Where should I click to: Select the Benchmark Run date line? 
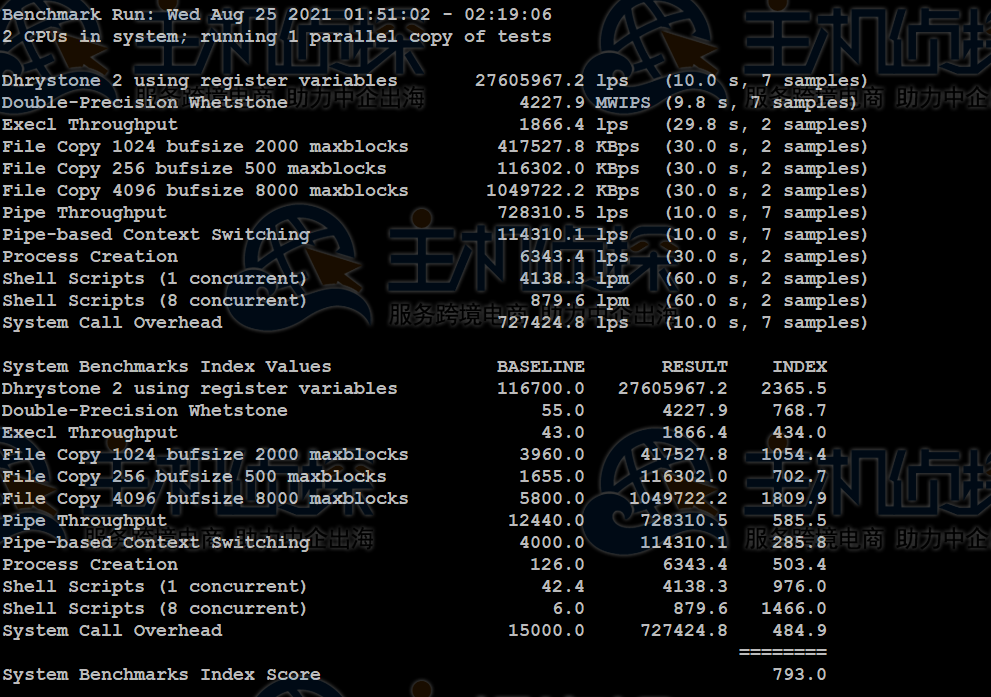tap(277, 15)
